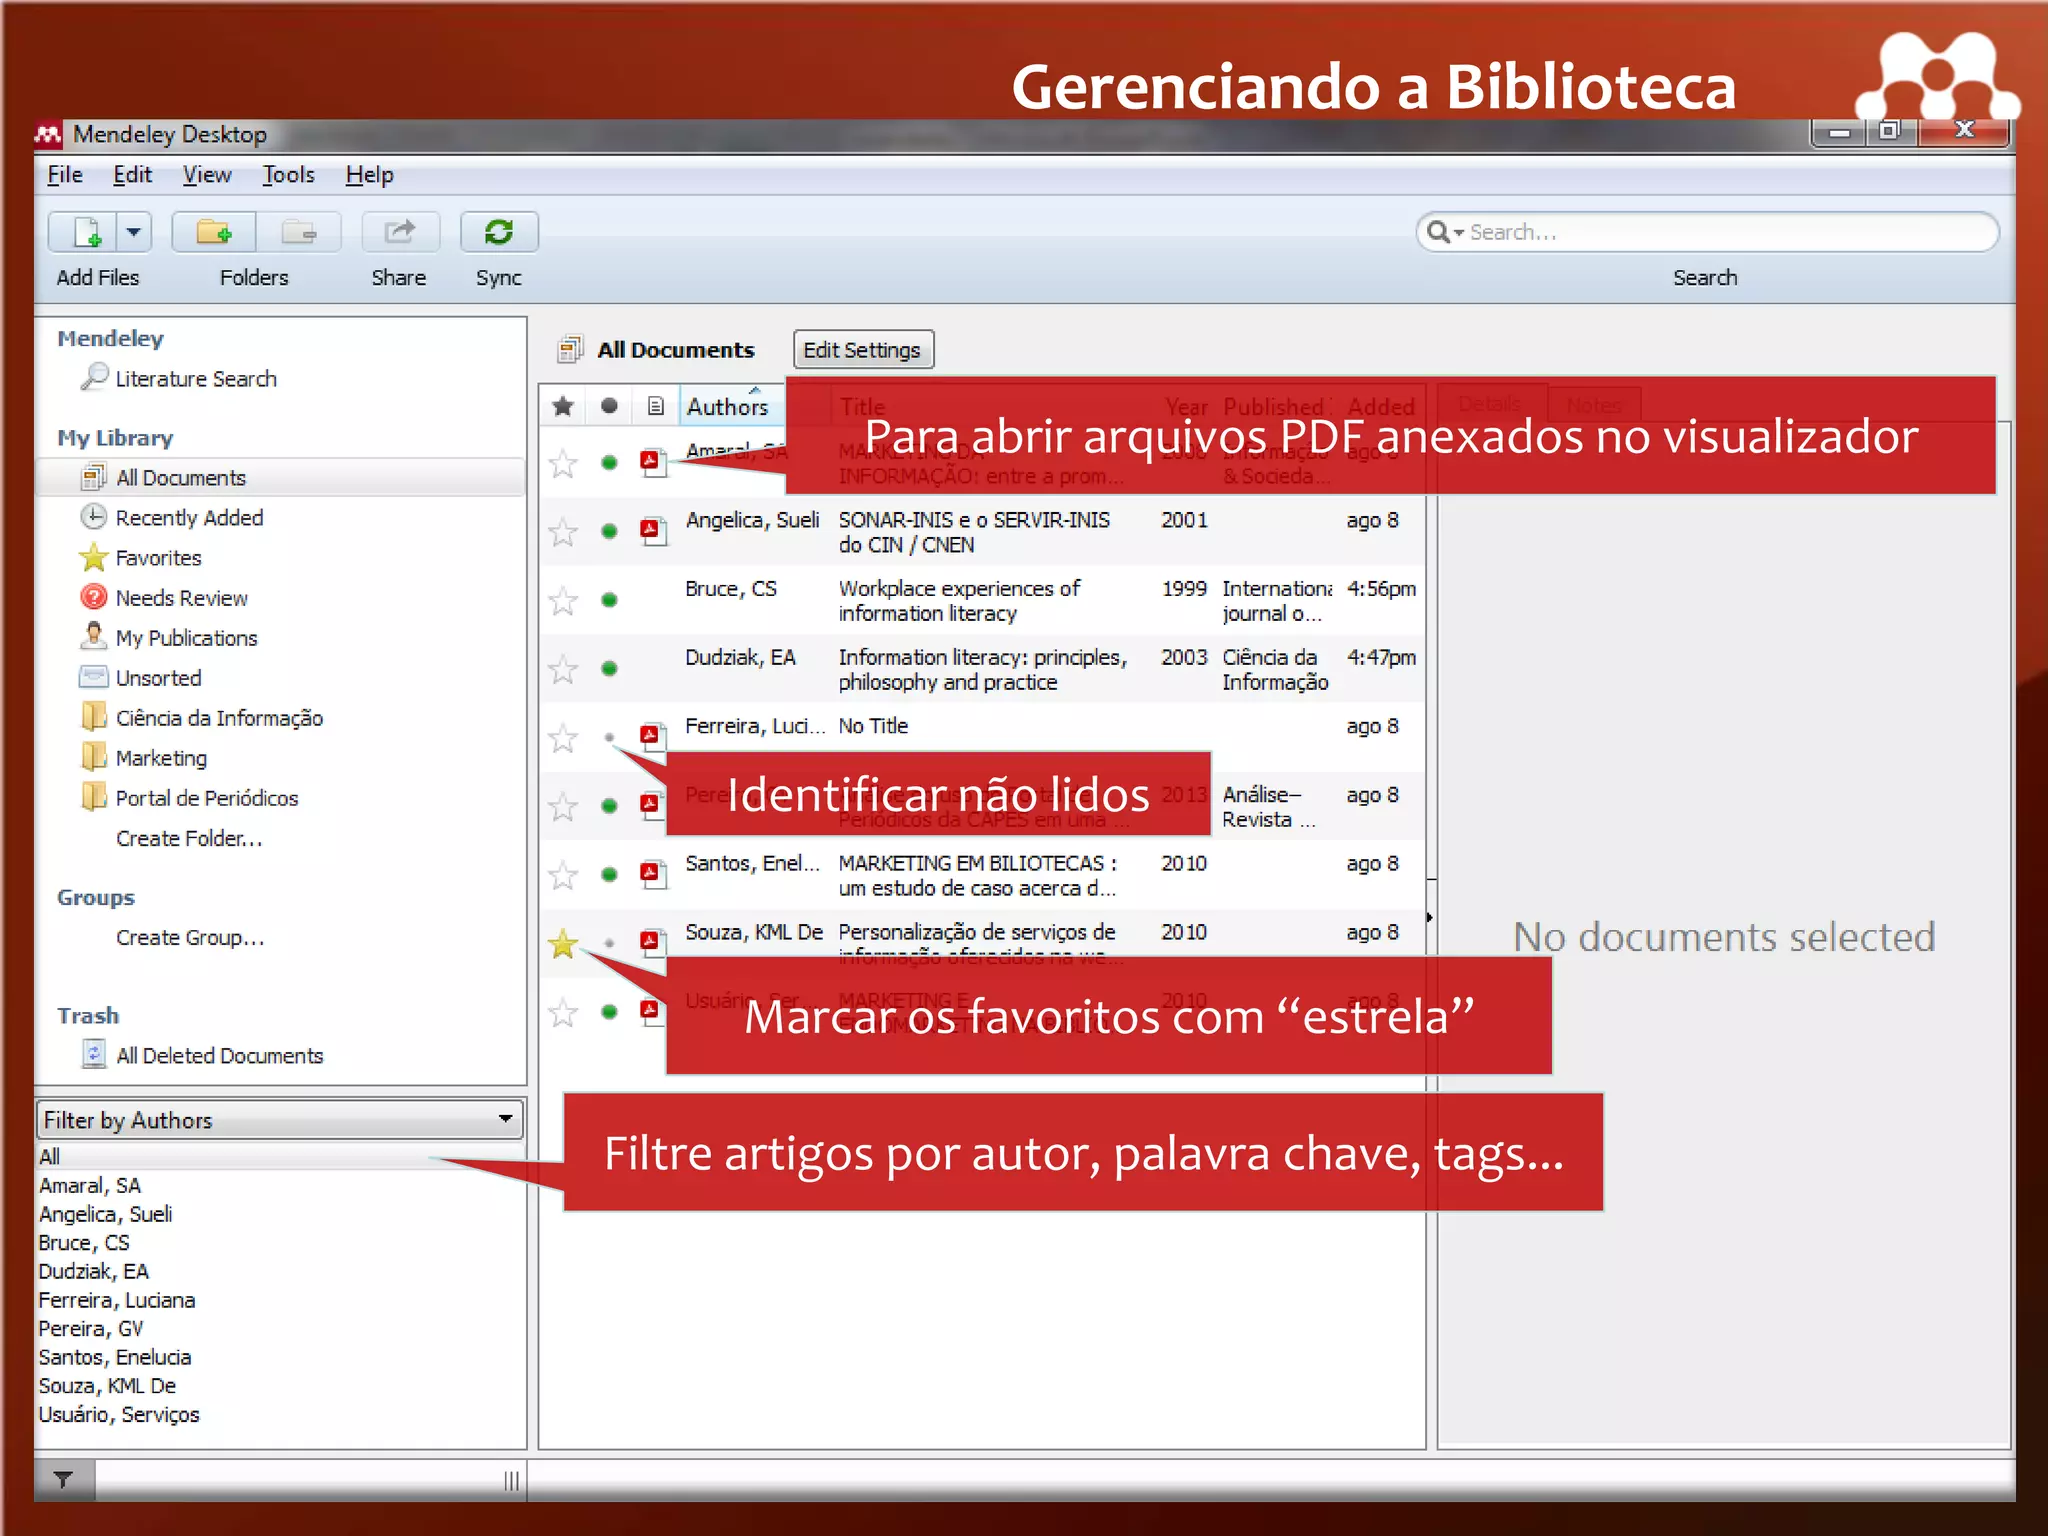Toggle the favorite star for Dudziak, EA
Image resolution: width=2048 pixels, height=1536 pixels.
[x=563, y=670]
